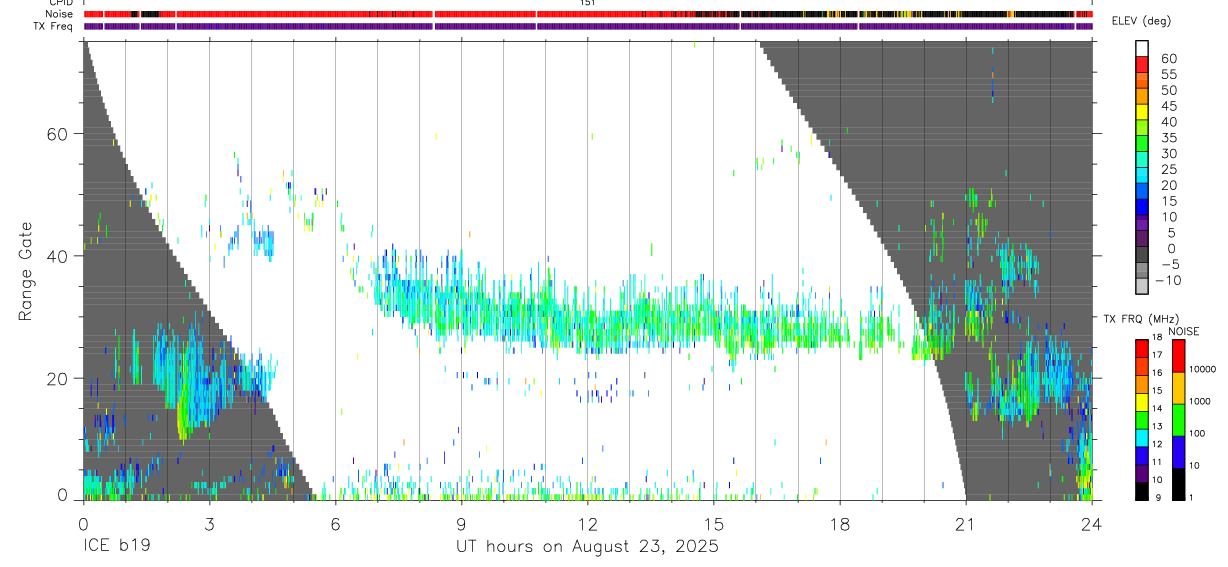Select the yellow-orange 1000 swatch in NOISE colorbar

tap(1178, 388)
